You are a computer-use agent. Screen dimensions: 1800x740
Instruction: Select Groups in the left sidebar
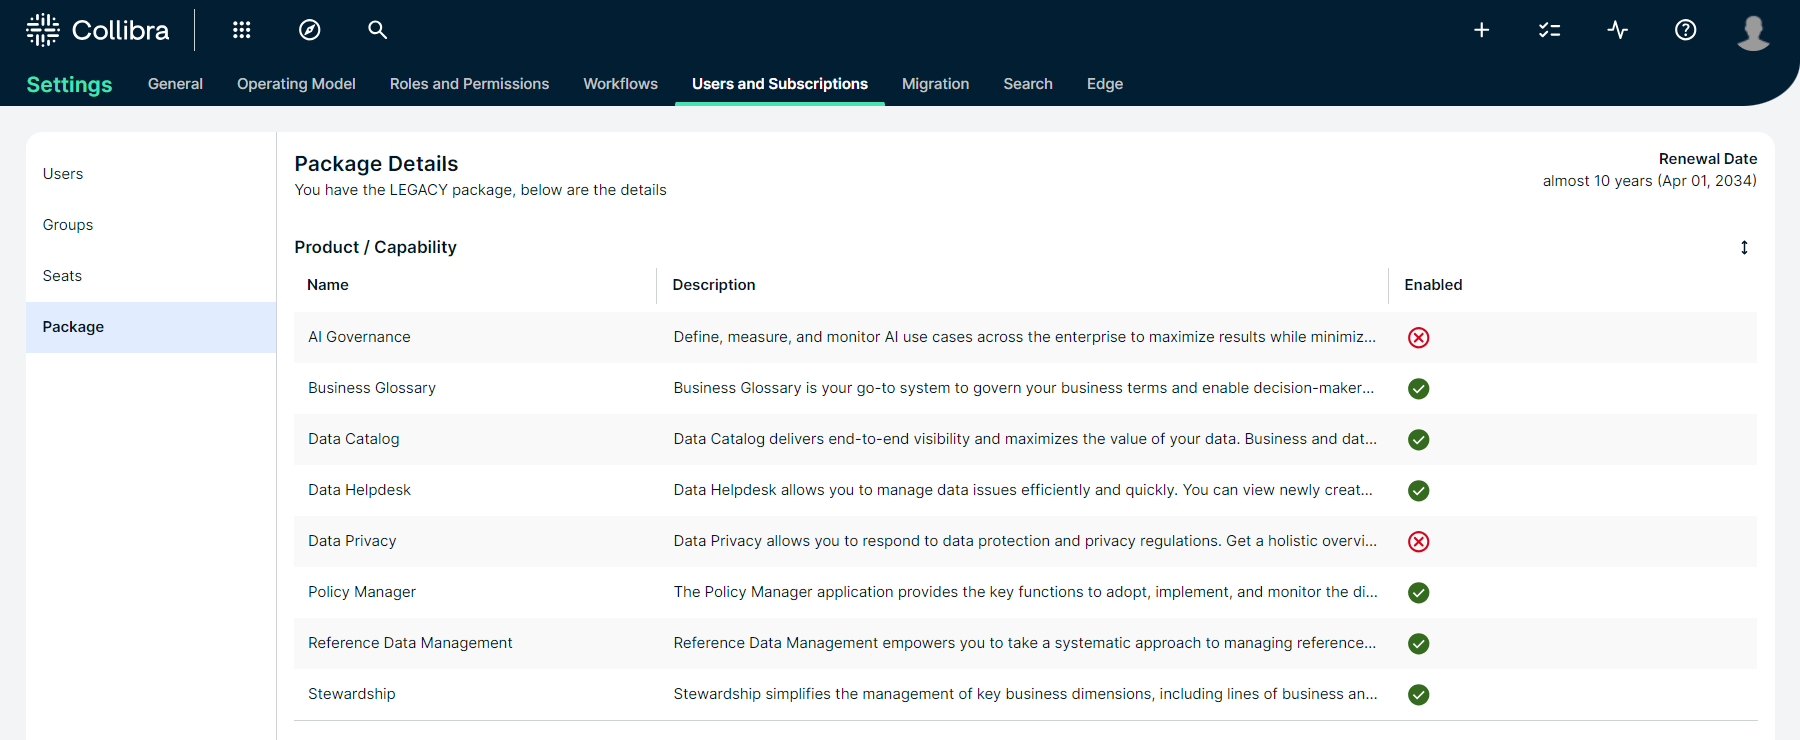pyautogui.click(x=68, y=225)
